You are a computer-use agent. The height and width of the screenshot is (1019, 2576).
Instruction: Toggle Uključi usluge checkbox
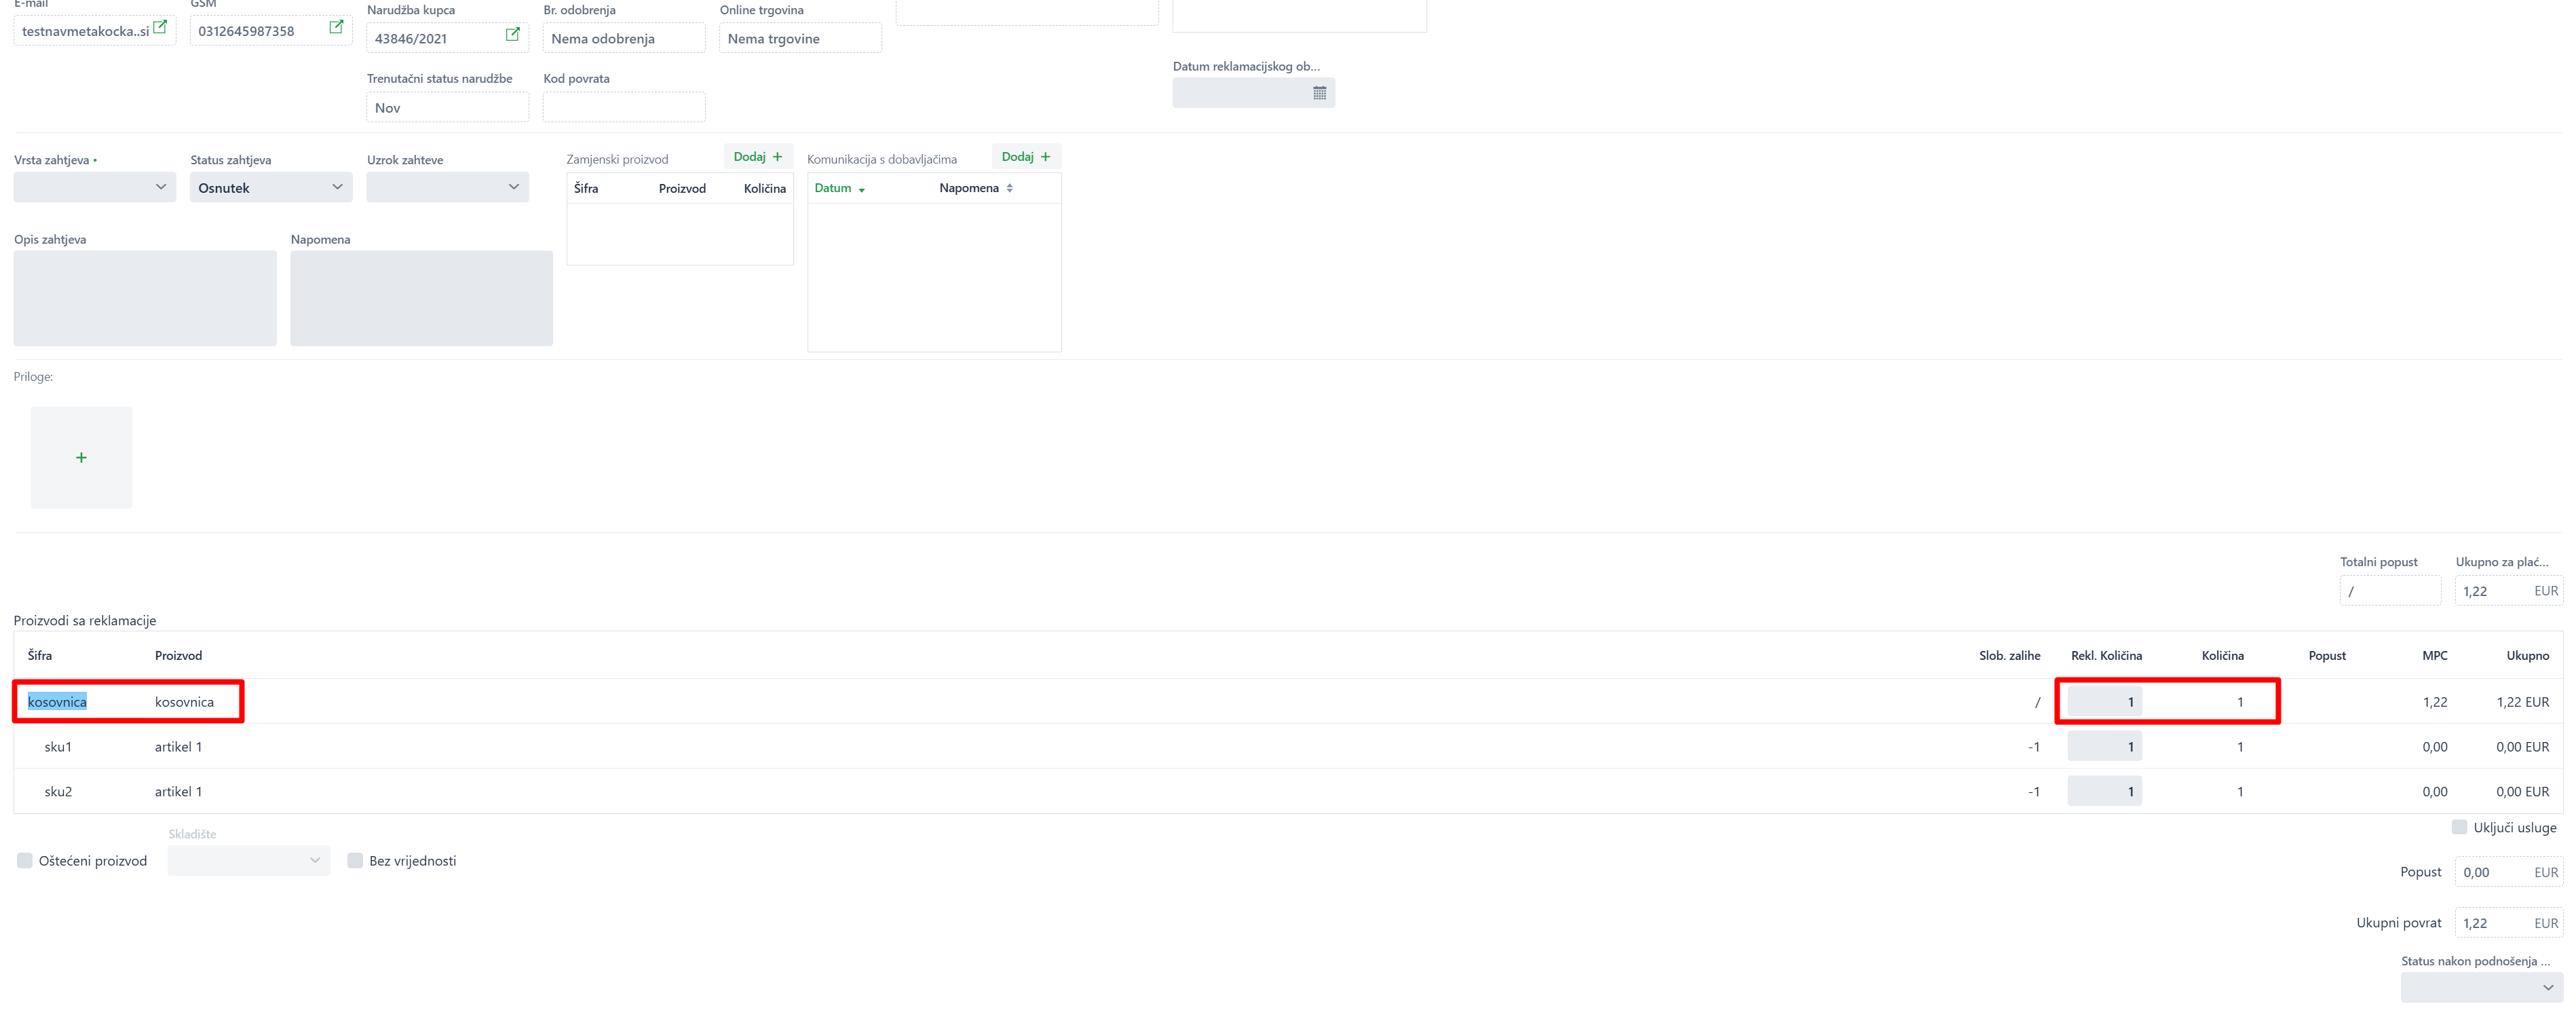pos(2459,827)
